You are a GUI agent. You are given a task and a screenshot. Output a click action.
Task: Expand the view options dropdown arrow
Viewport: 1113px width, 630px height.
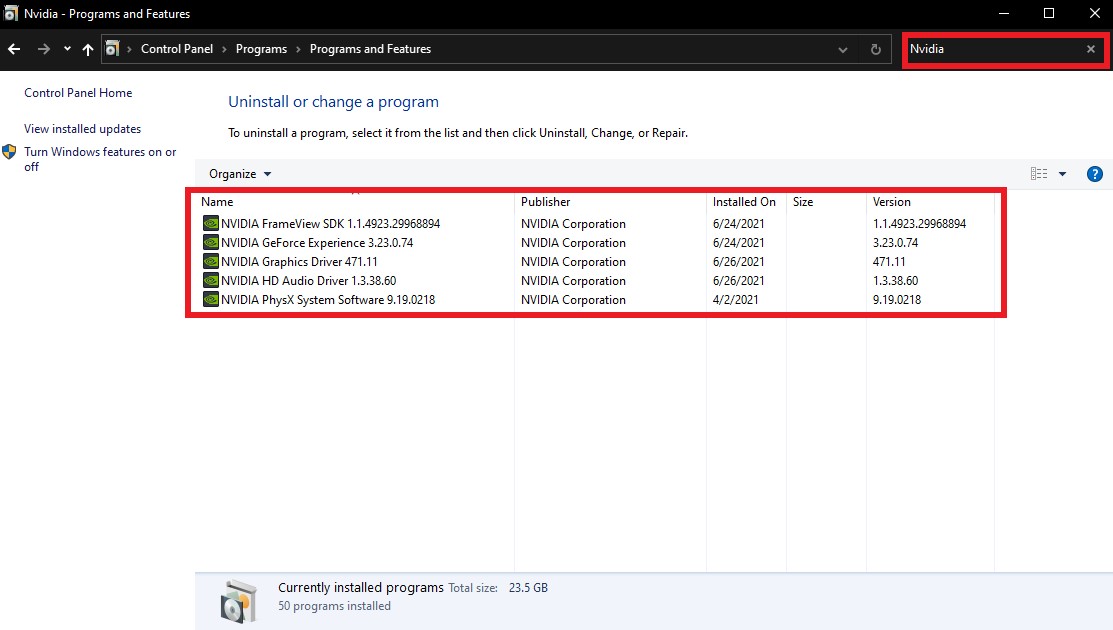coord(1062,174)
